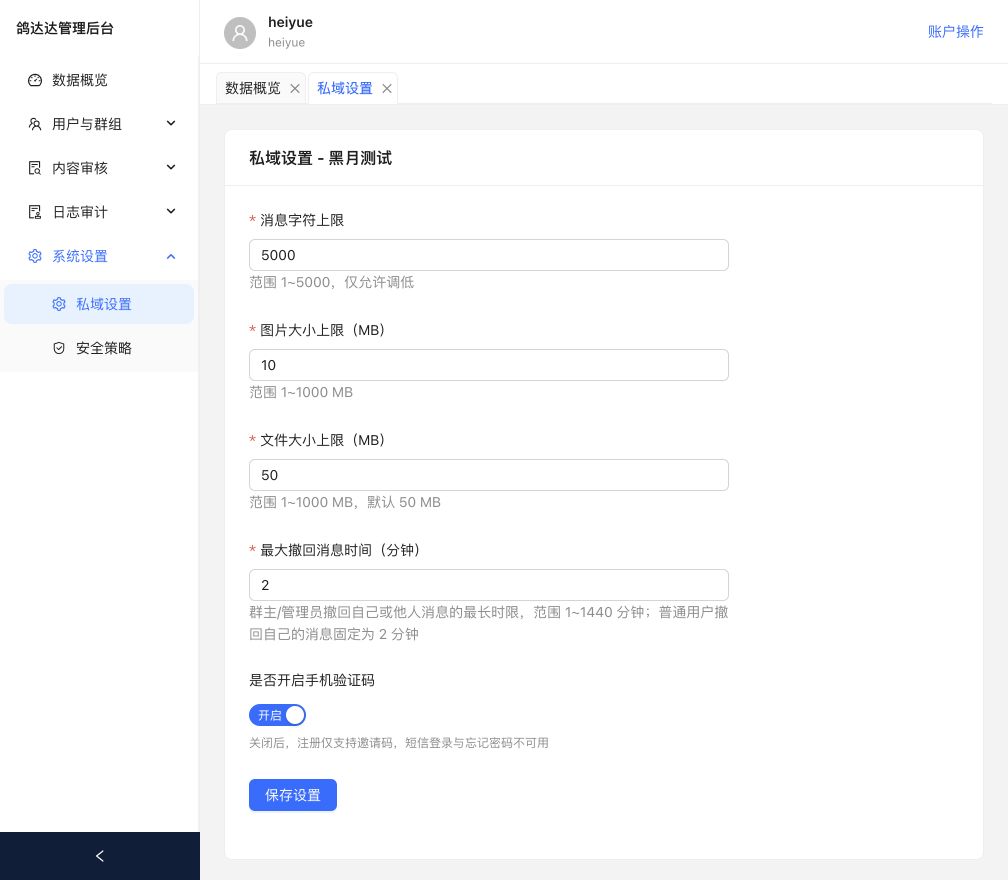The height and width of the screenshot is (880, 1008).
Task: Open the 账户操作 link
Action: click(955, 31)
